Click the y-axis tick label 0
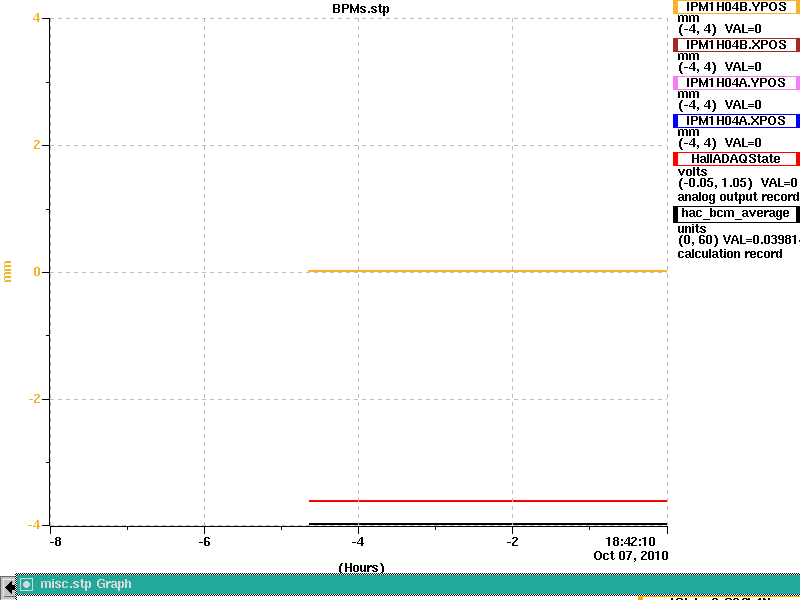The height and width of the screenshot is (600, 800). pos(37,272)
